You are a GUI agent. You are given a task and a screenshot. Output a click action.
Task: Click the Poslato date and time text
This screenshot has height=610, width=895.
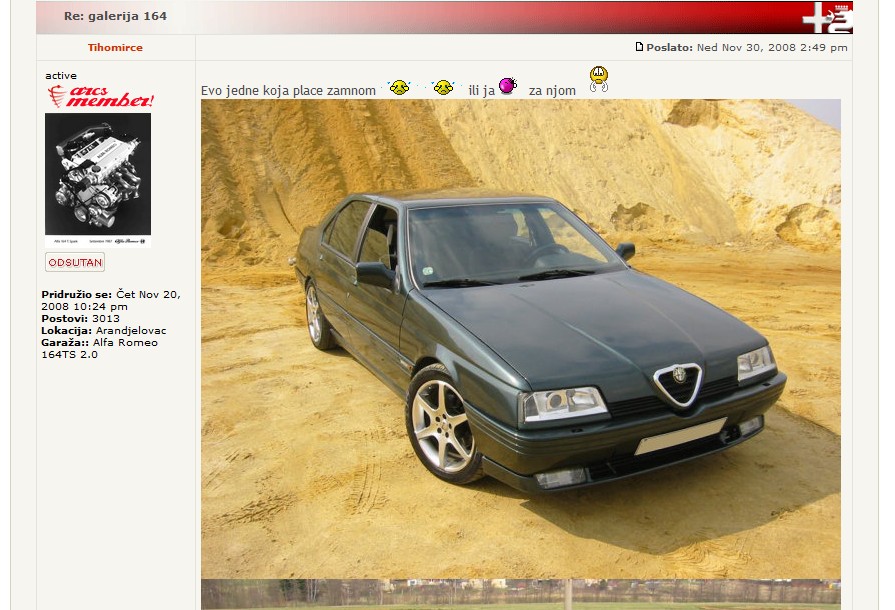point(771,47)
